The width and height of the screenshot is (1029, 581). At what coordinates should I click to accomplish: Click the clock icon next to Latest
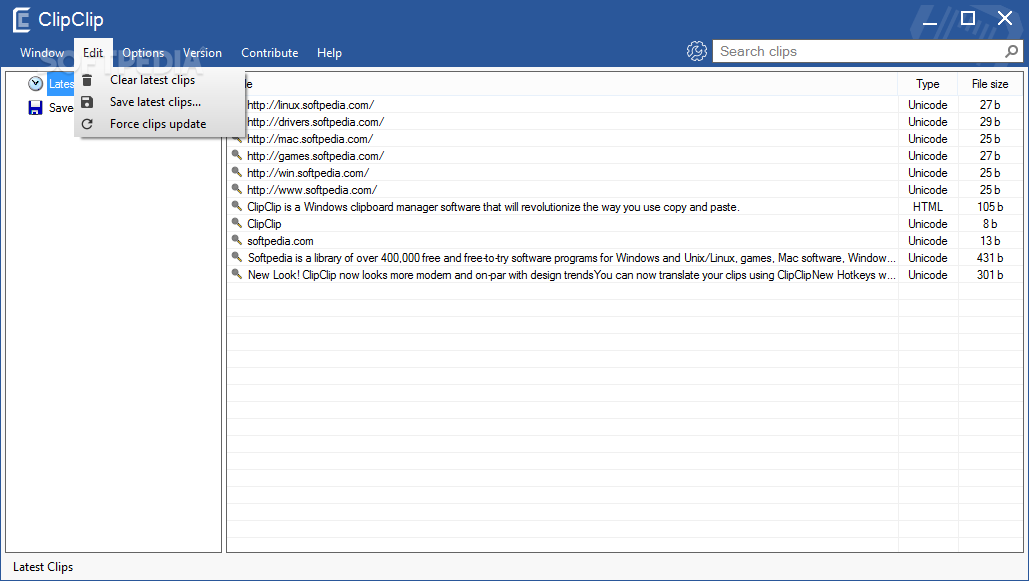pyautogui.click(x=35, y=83)
